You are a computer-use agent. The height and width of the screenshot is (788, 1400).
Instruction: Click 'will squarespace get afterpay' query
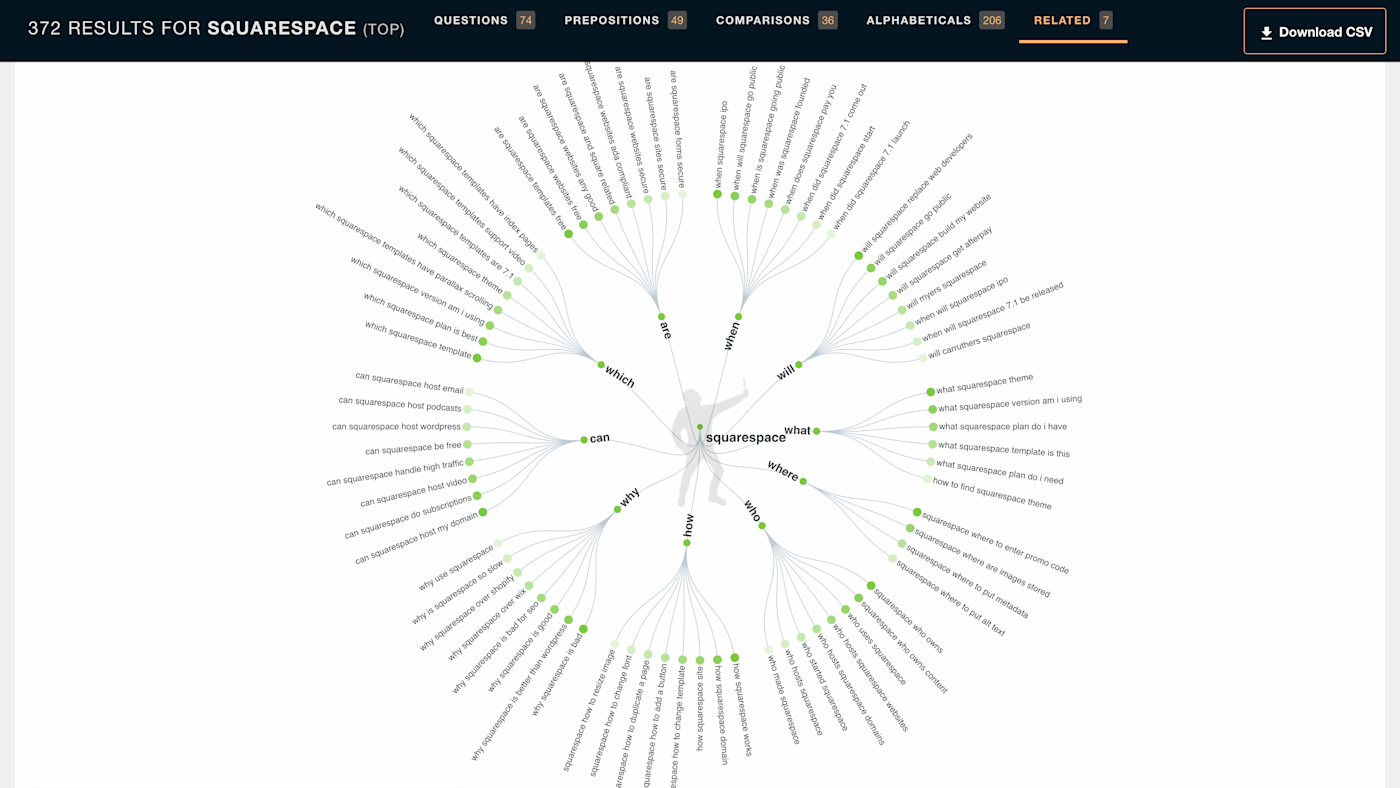coord(945,258)
